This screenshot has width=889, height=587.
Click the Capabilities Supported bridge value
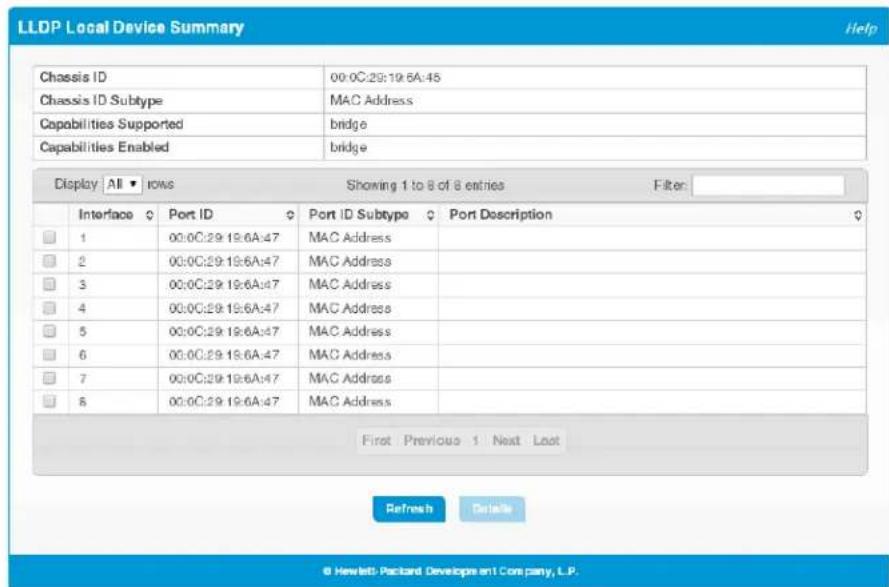348,124
